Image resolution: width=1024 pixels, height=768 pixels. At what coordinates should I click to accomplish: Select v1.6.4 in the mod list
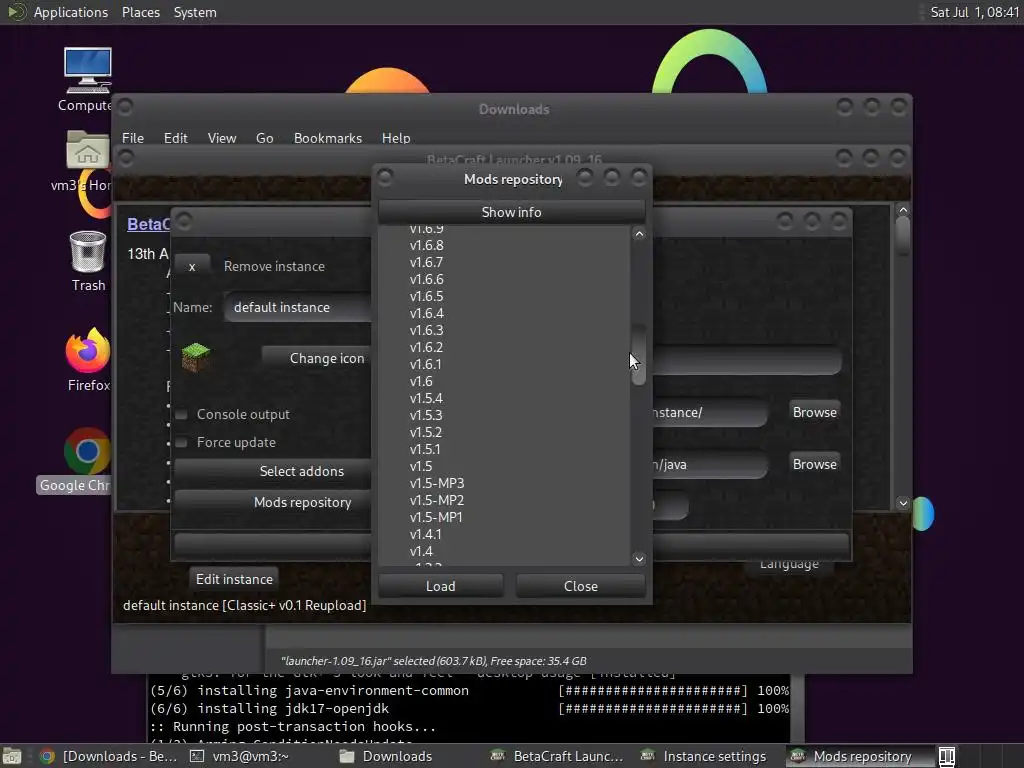426,313
